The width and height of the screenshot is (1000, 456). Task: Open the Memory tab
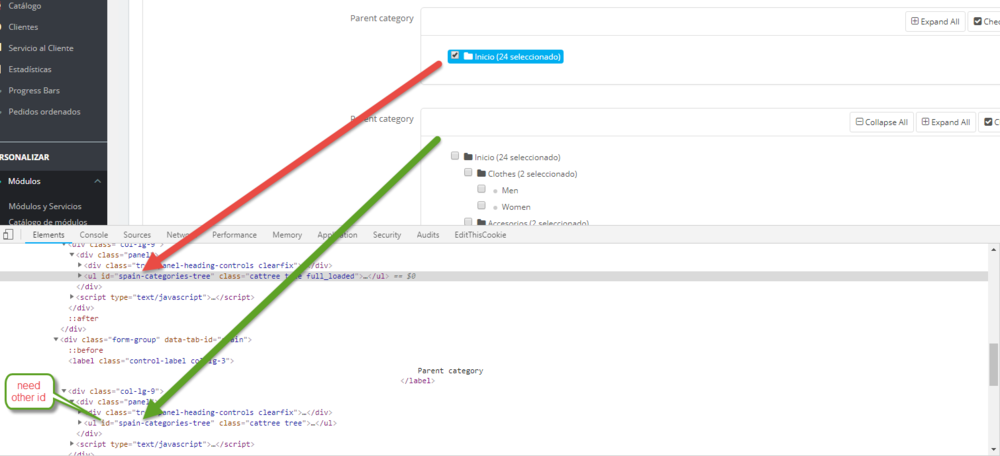click(x=287, y=235)
